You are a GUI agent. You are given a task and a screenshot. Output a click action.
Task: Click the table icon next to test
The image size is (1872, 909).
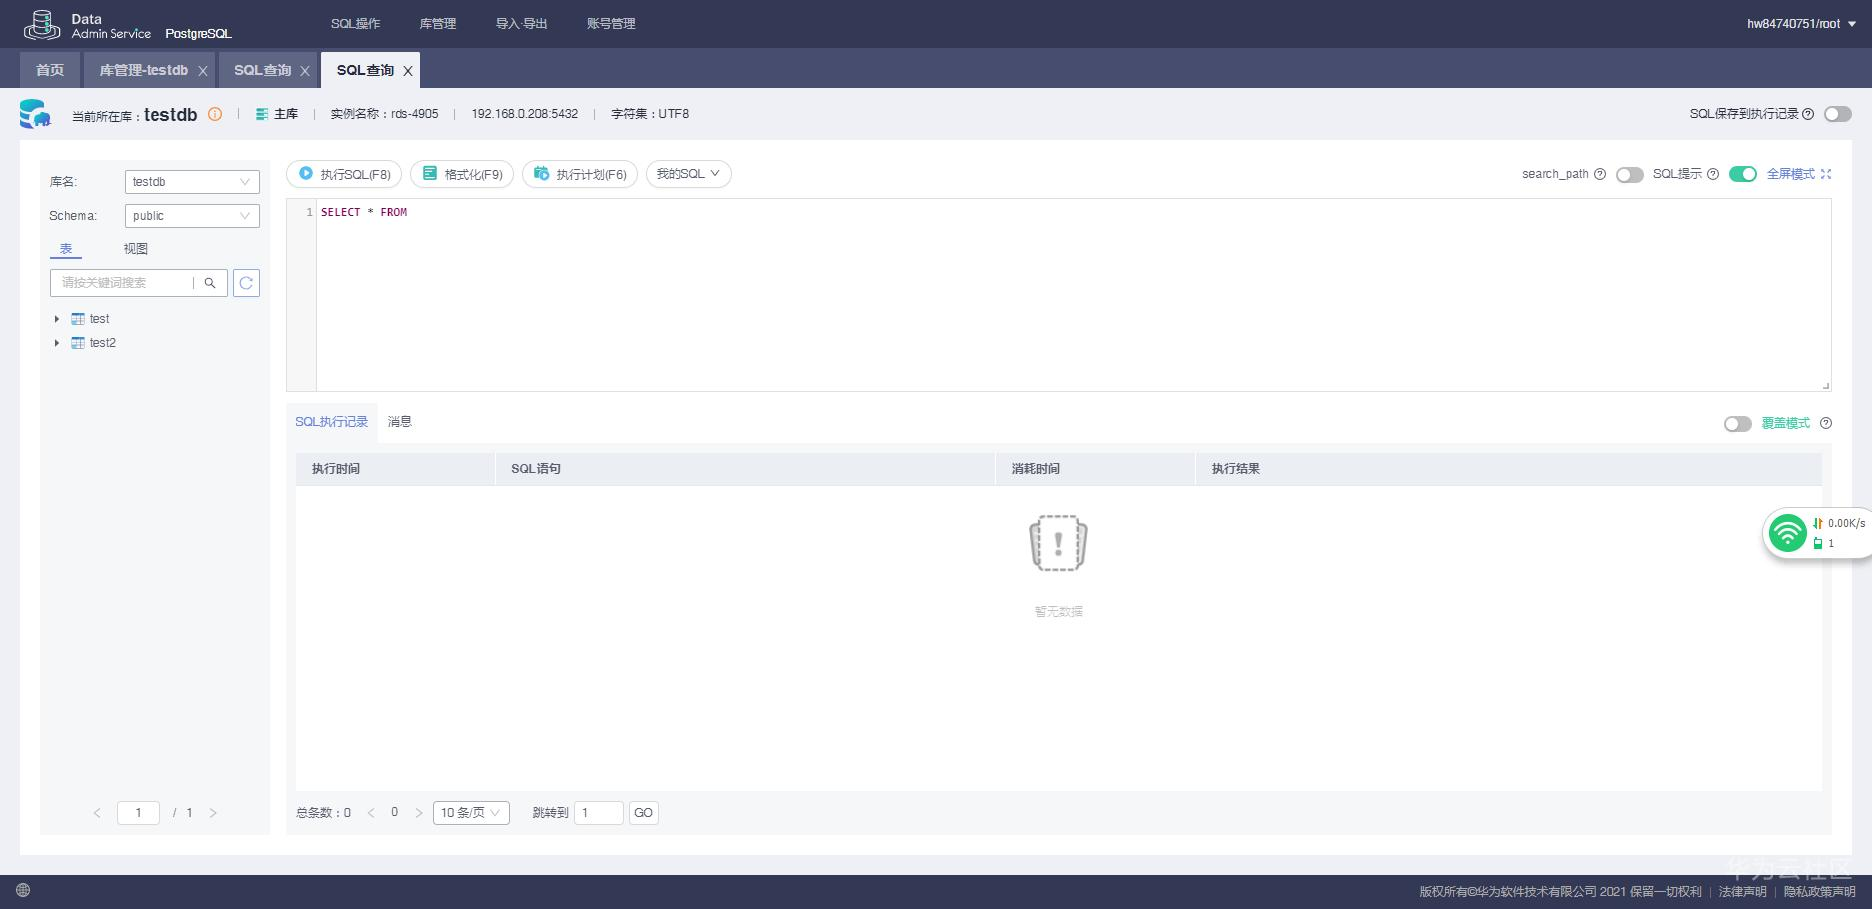77,319
